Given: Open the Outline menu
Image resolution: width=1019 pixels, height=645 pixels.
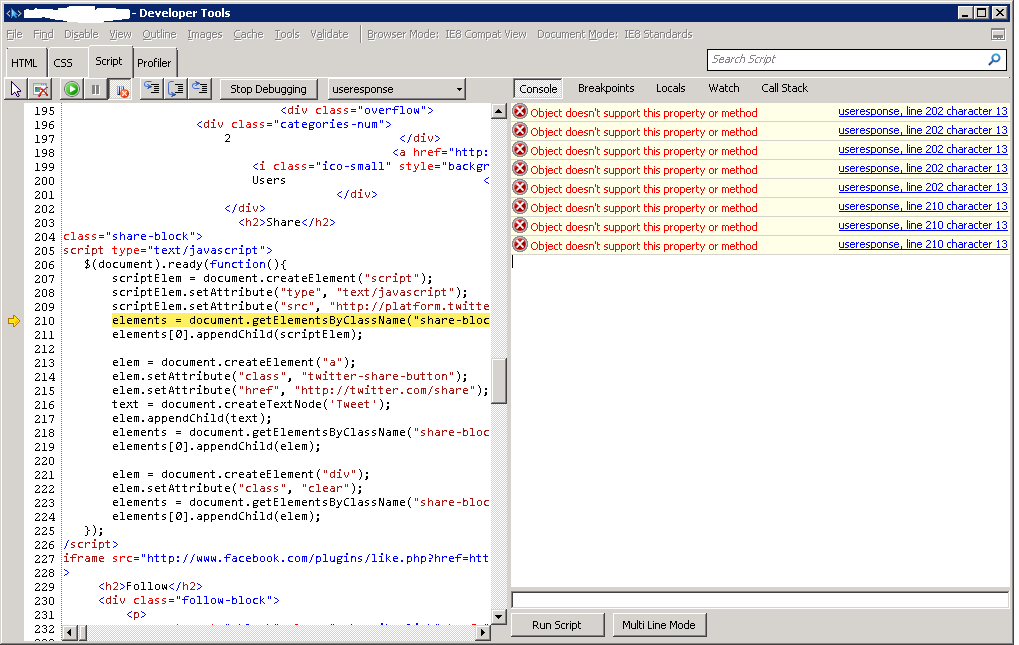Looking at the screenshot, I should point(159,34).
